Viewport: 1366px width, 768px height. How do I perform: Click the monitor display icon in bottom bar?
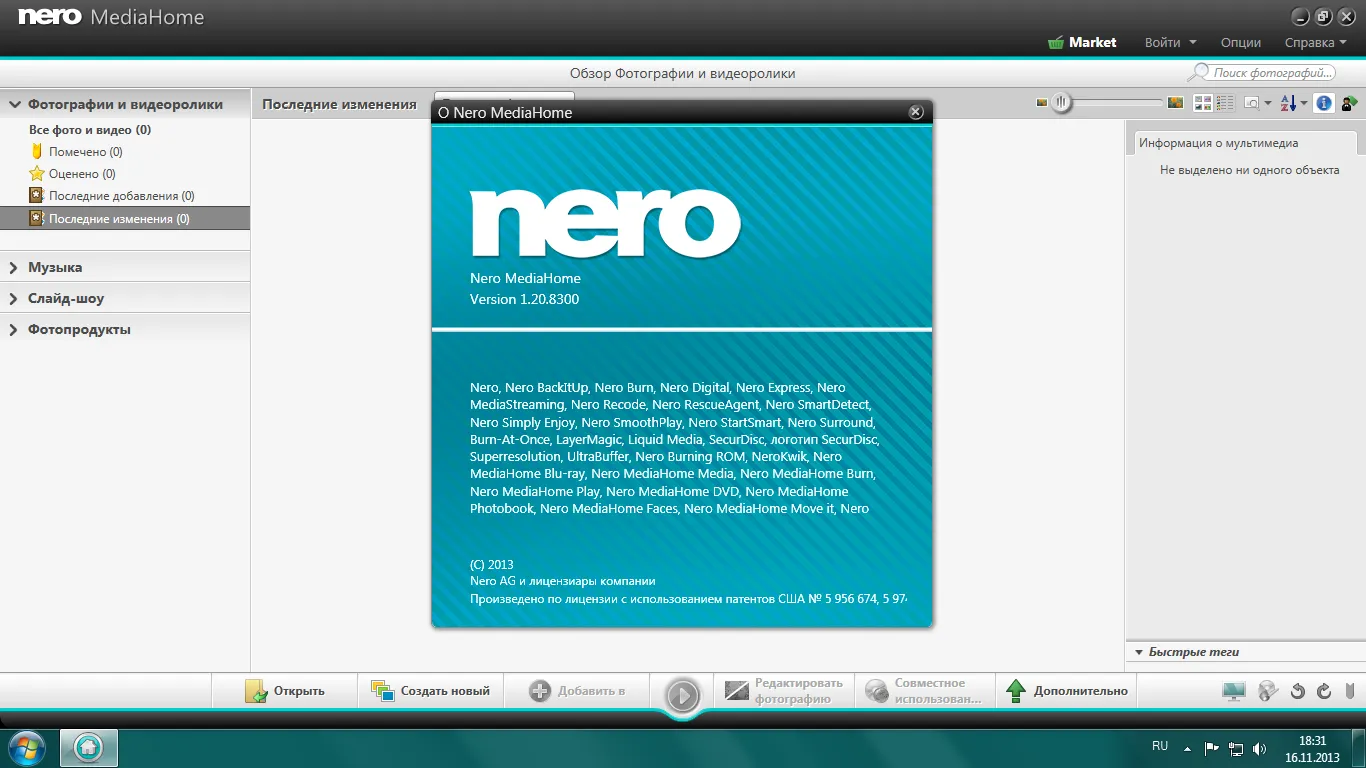click(x=1234, y=691)
